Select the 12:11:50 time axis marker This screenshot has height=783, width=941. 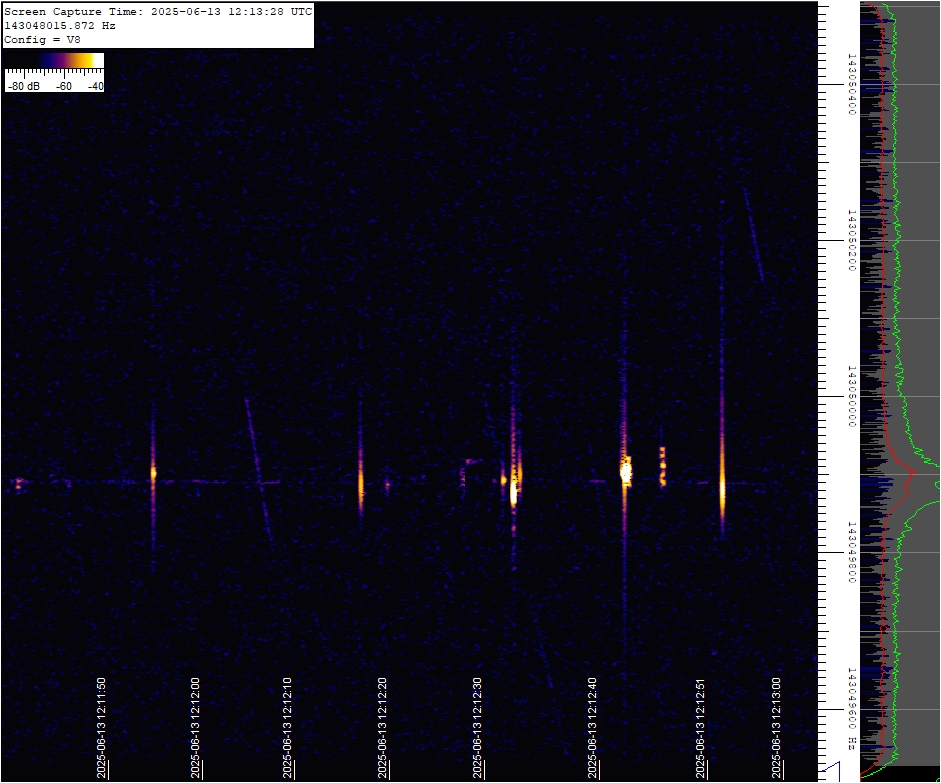tap(101, 728)
